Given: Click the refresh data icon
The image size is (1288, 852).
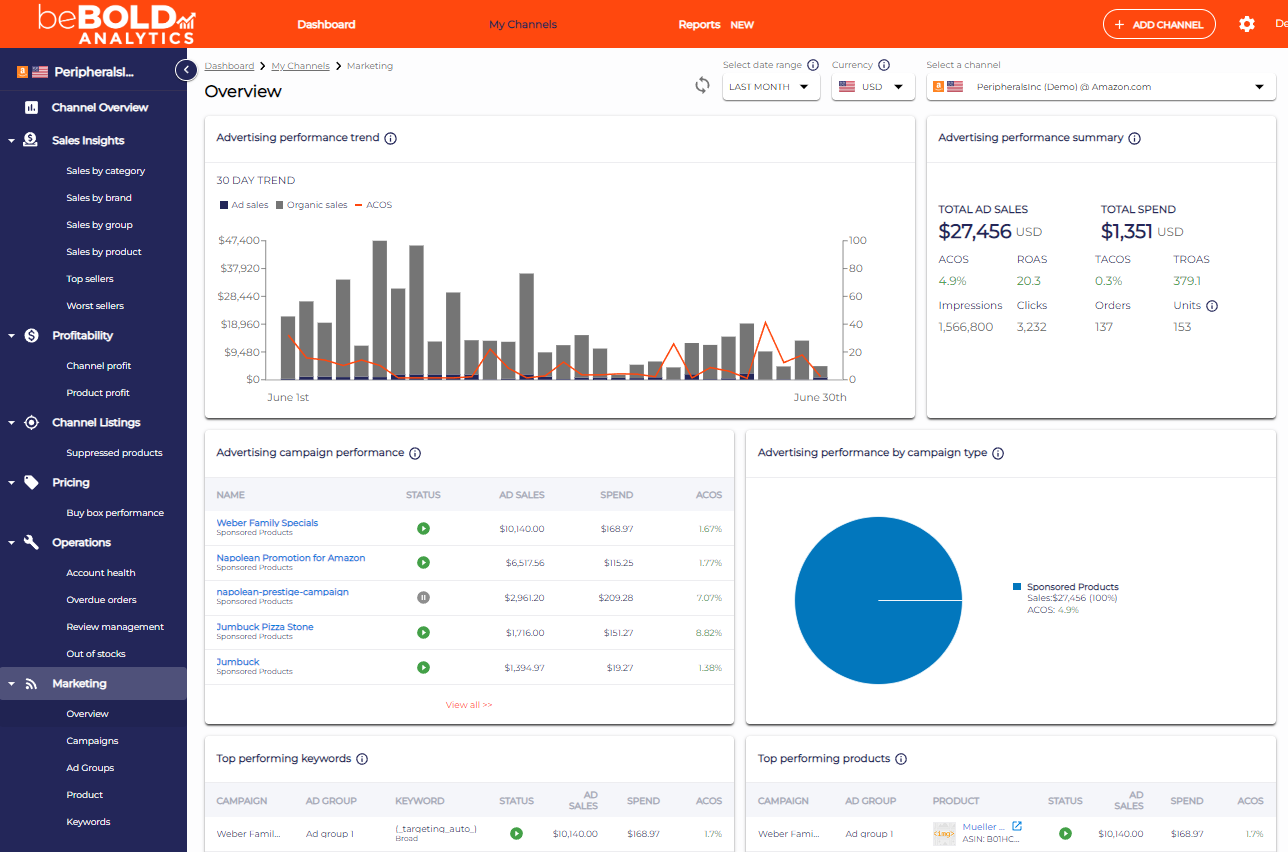Looking at the screenshot, I should 703,86.
